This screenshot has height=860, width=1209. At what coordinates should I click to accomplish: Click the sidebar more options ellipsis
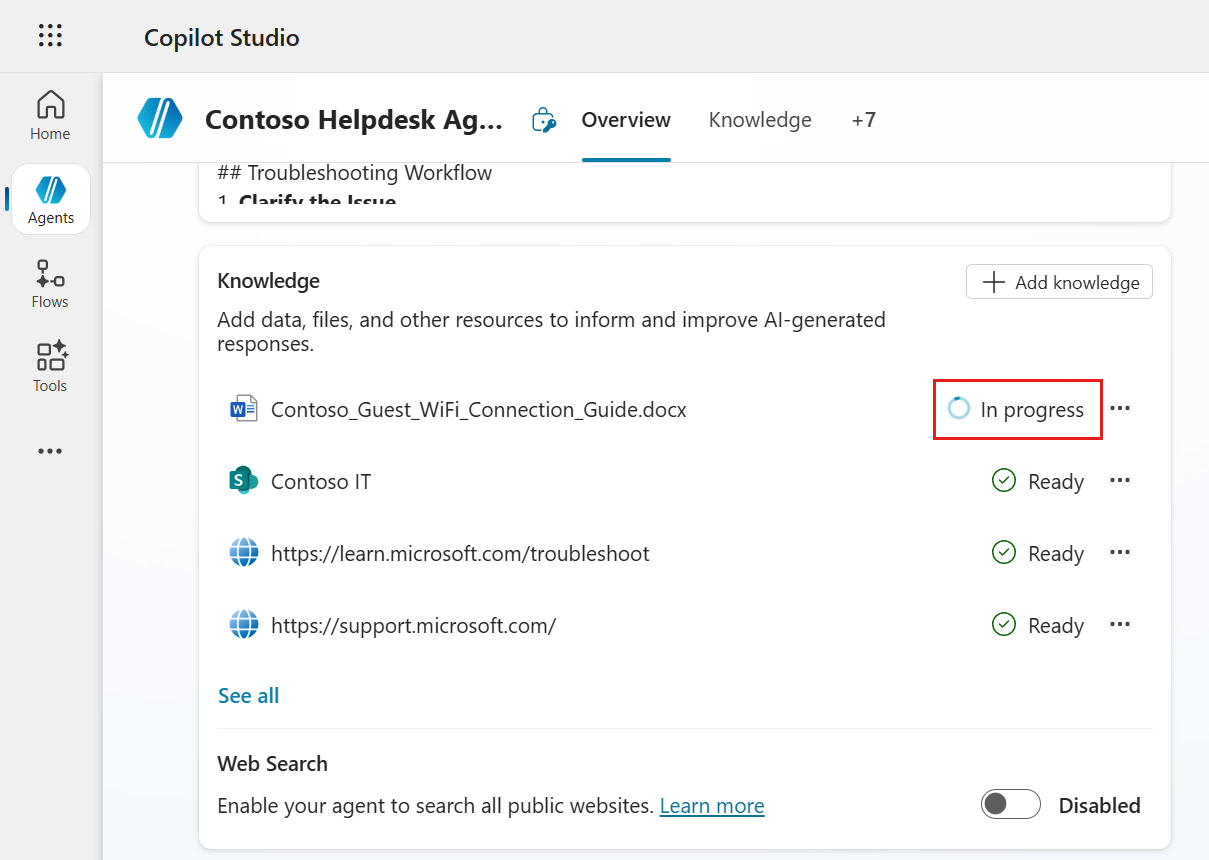click(x=50, y=451)
